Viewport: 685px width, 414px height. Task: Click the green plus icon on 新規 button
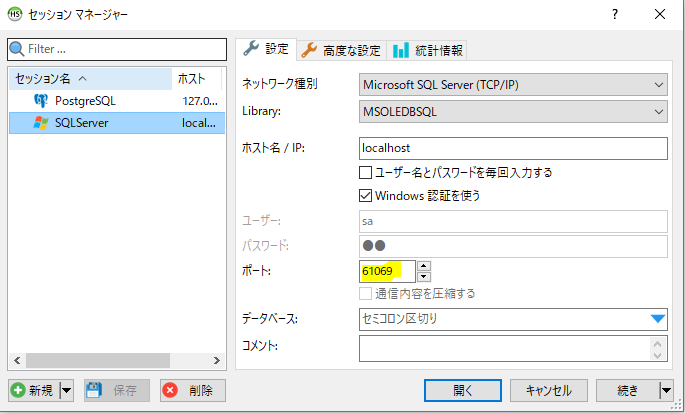18,390
